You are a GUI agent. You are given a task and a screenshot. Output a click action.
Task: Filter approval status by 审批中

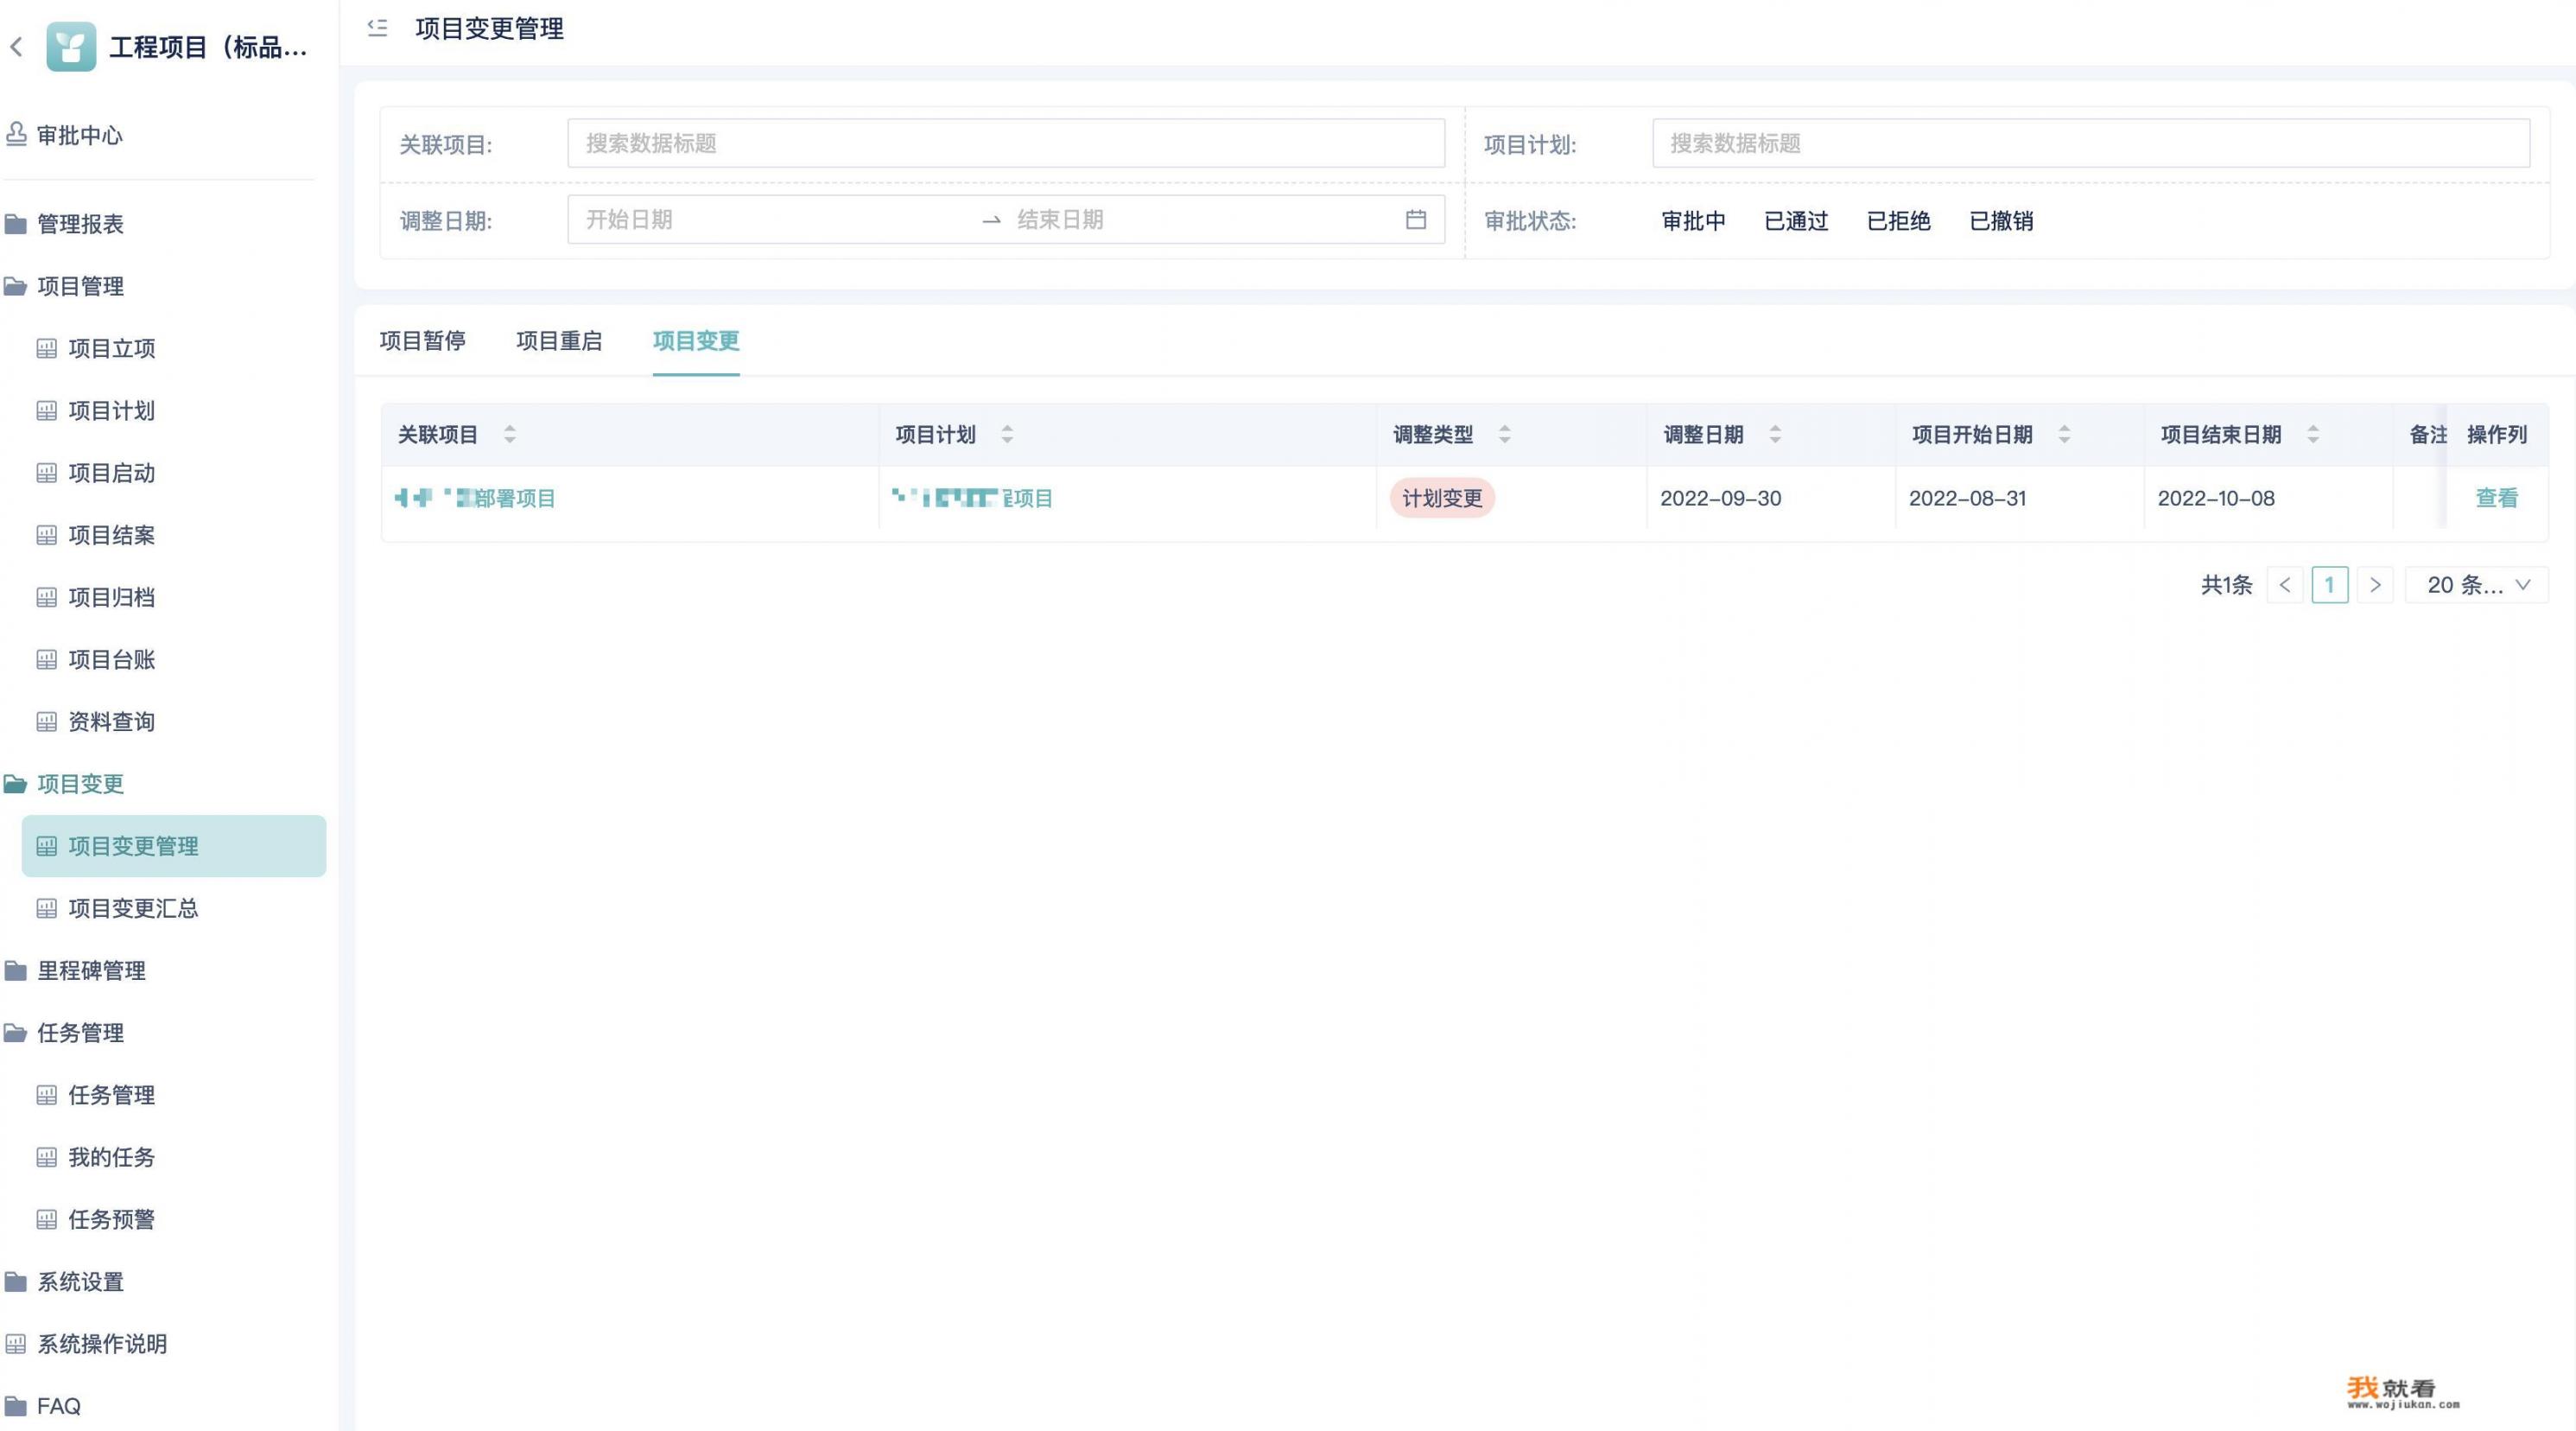(x=1694, y=221)
